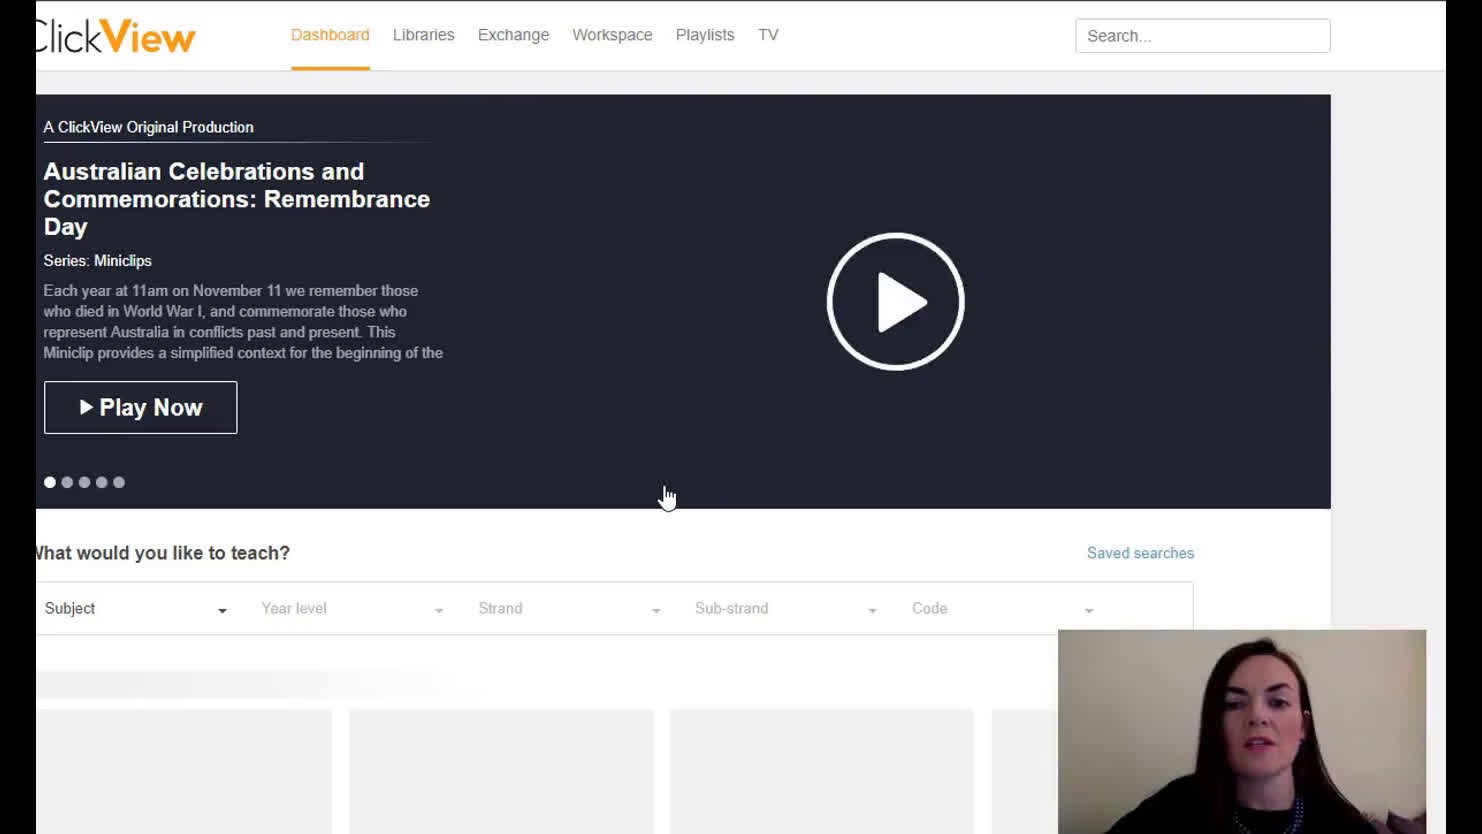The width and height of the screenshot is (1482, 834).
Task: Open the TV tab
Action: coord(768,35)
